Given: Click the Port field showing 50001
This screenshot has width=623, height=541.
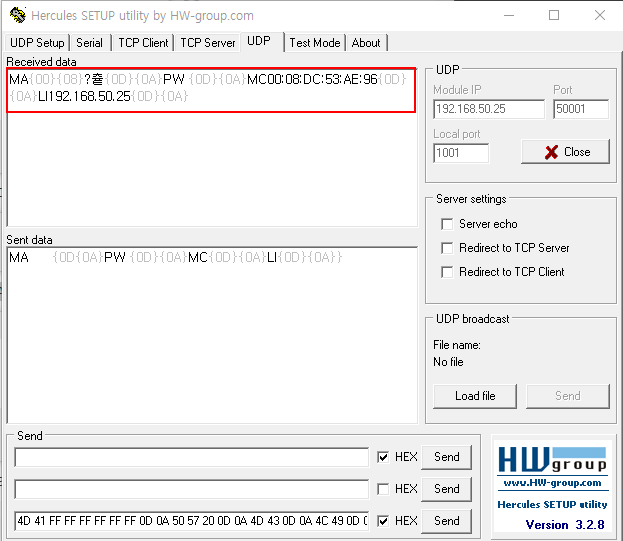Looking at the screenshot, I should (x=581, y=109).
